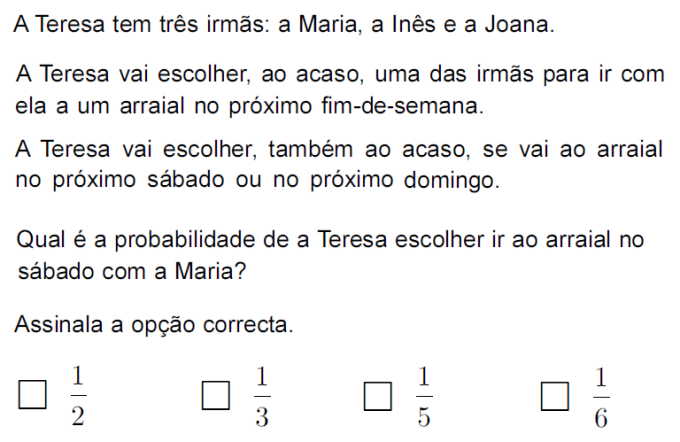Viewport: 680px width, 442px height.
Task: Click the word "Assinala"
Action: point(53,325)
